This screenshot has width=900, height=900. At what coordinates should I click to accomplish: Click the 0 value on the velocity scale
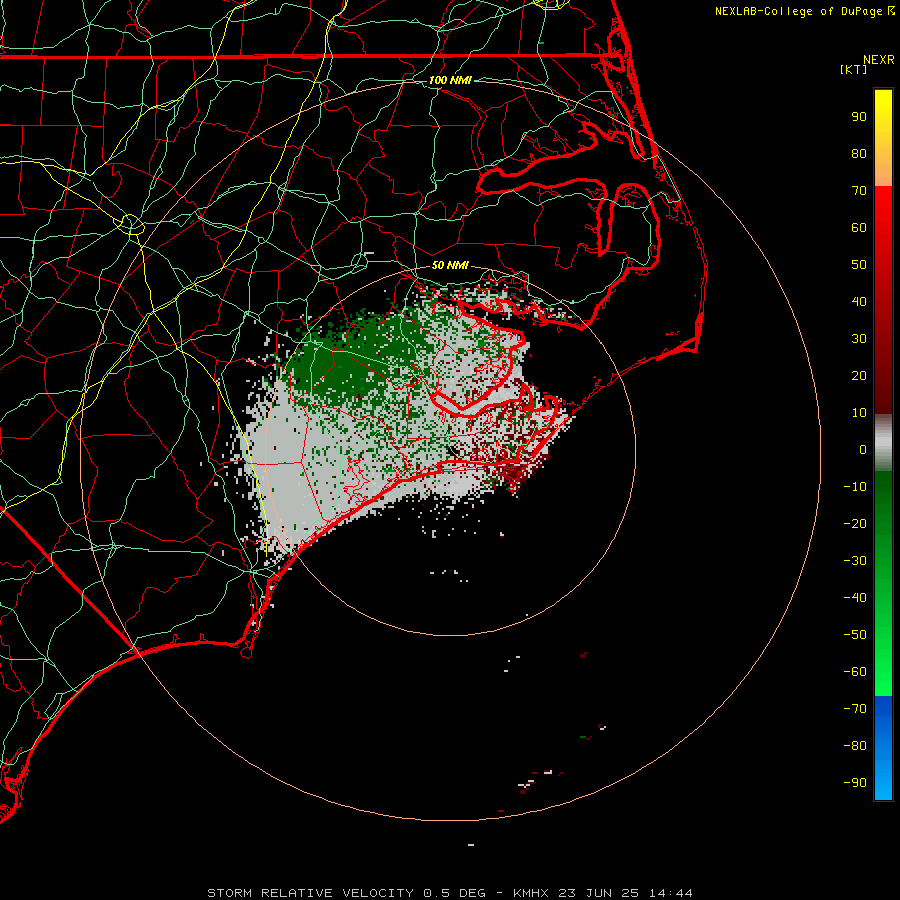[863, 450]
